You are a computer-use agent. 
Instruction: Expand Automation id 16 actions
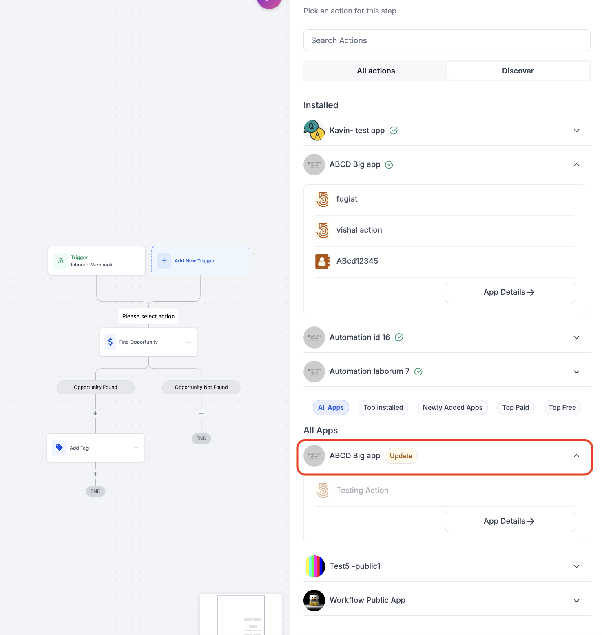[576, 337]
